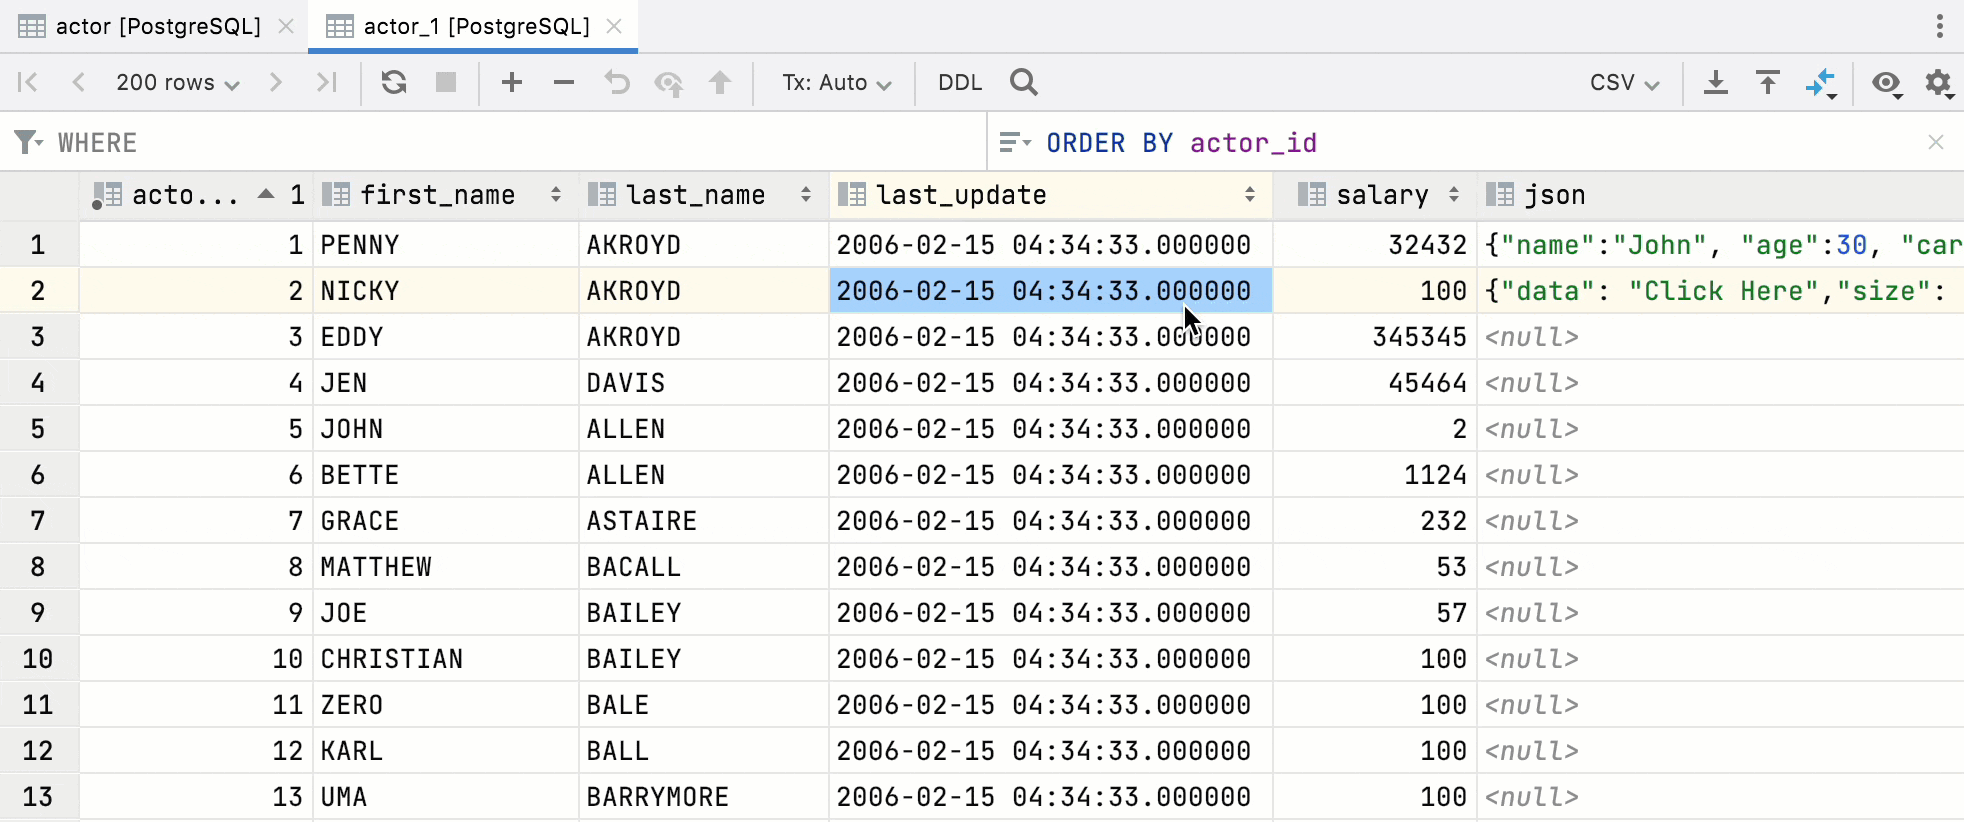The width and height of the screenshot is (1964, 822).
Task: Open the CSV export format dropdown
Action: coord(1624,82)
